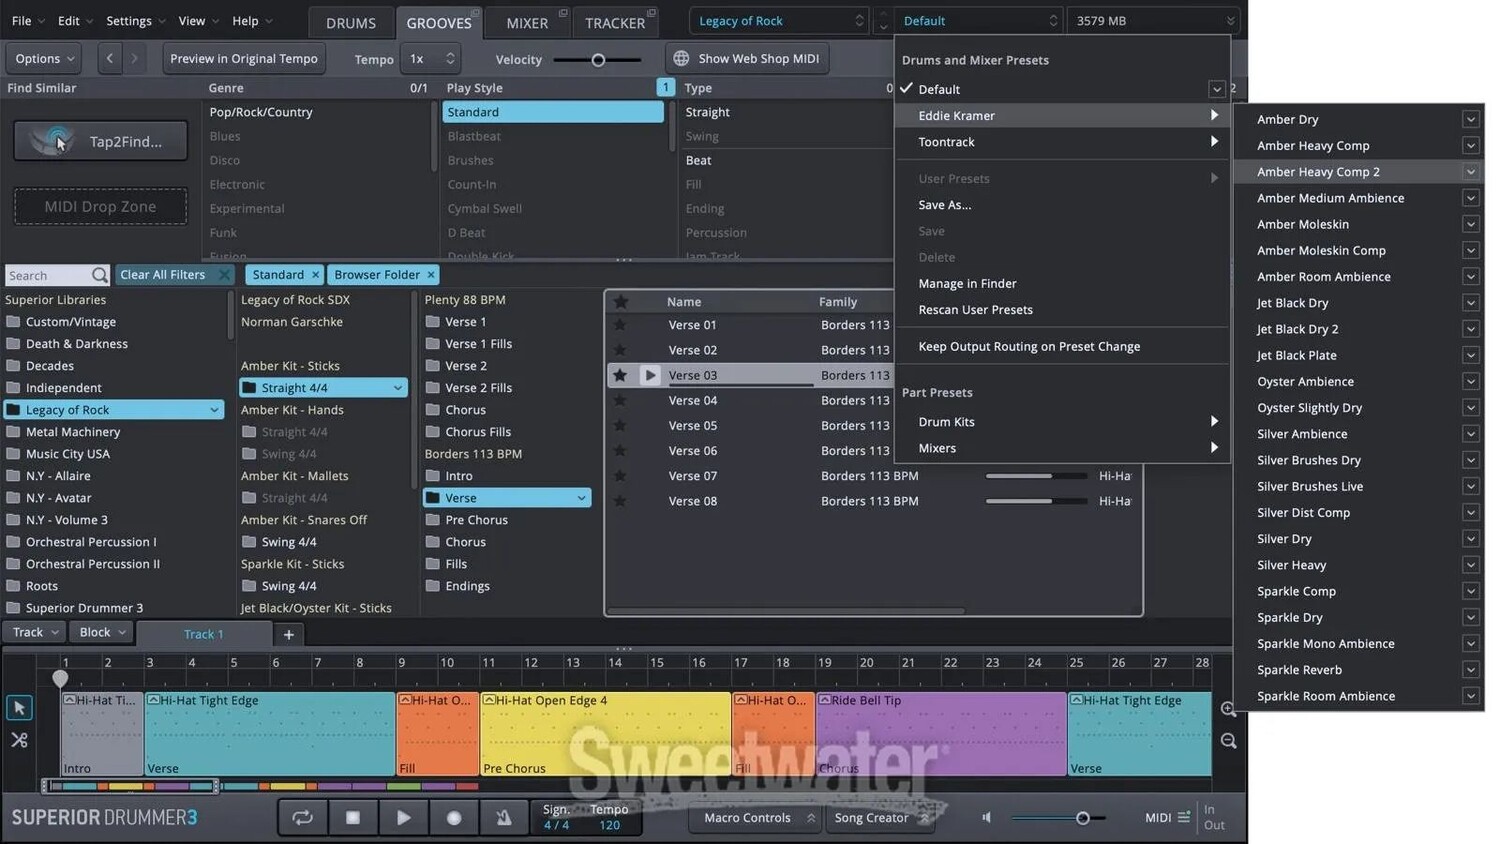Toggle the metronome icon
1500x844 pixels.
(504, 817)
